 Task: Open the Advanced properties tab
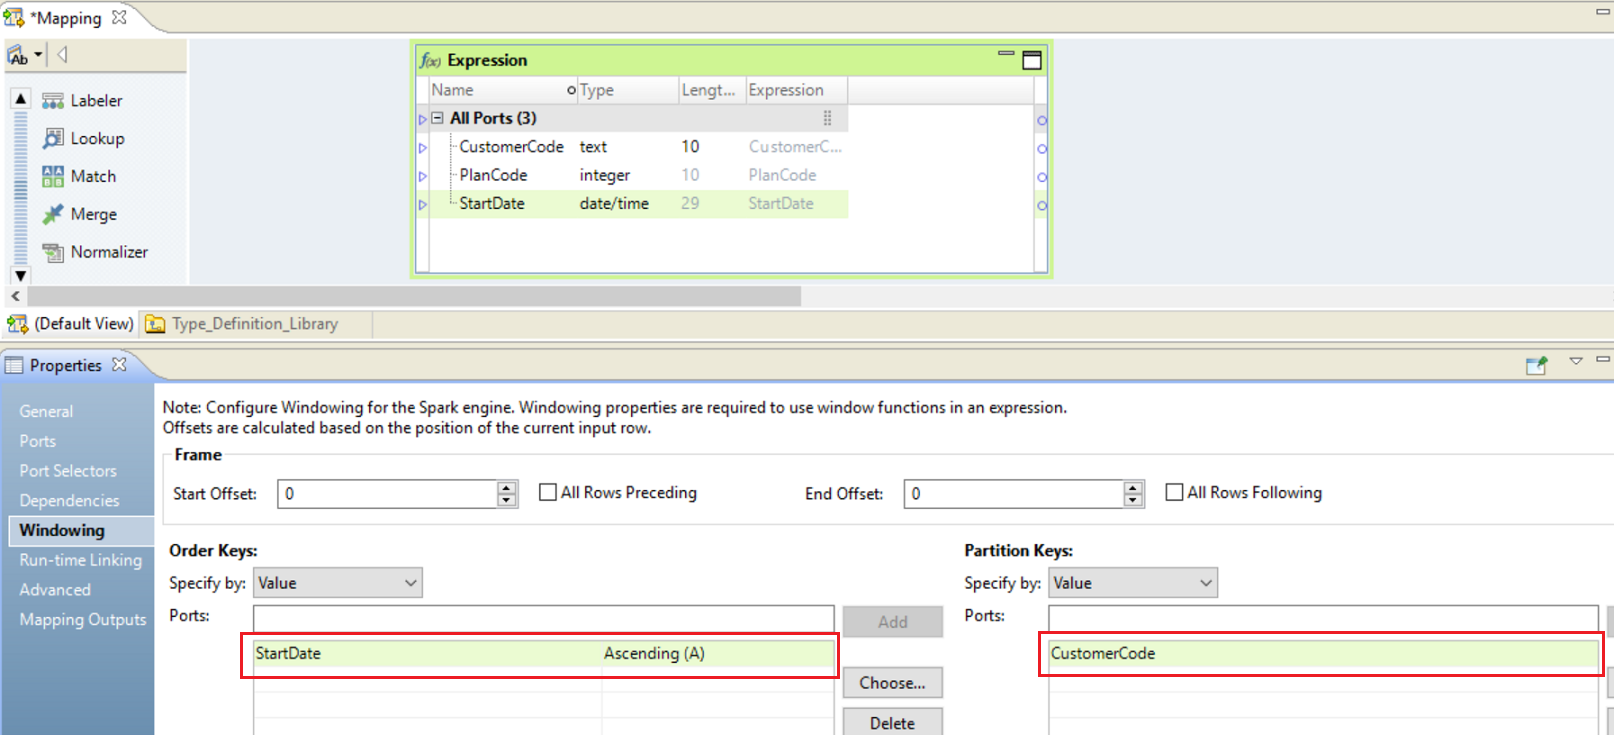click(55, 590)
